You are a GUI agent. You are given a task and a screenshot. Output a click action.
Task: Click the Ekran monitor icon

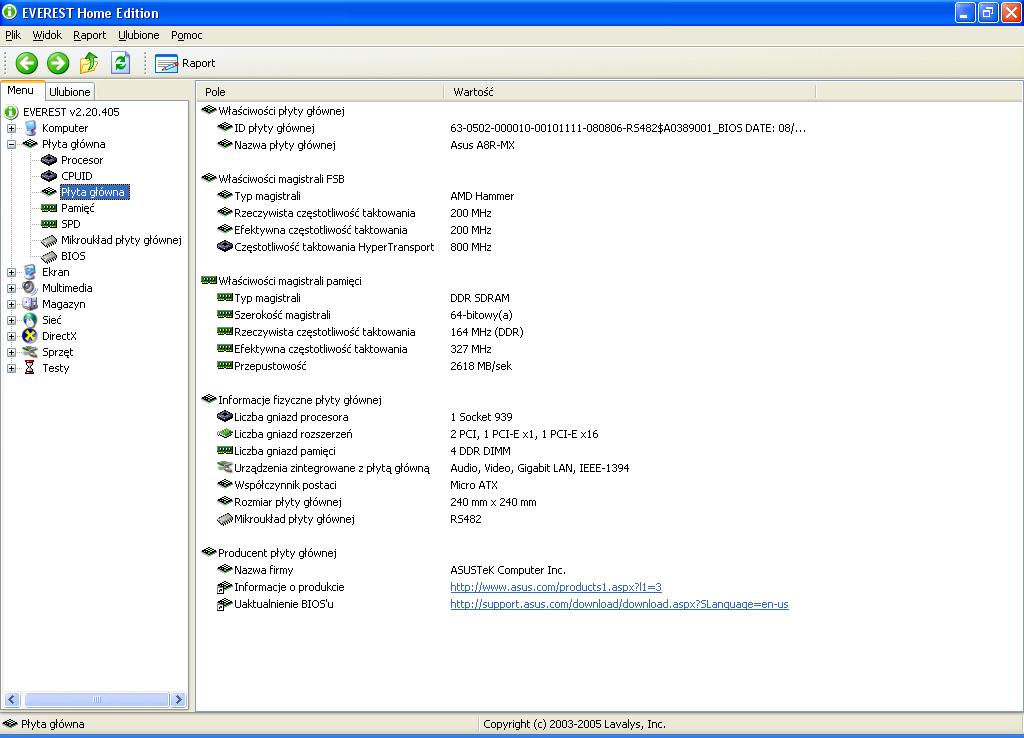[x=30, y=272]
